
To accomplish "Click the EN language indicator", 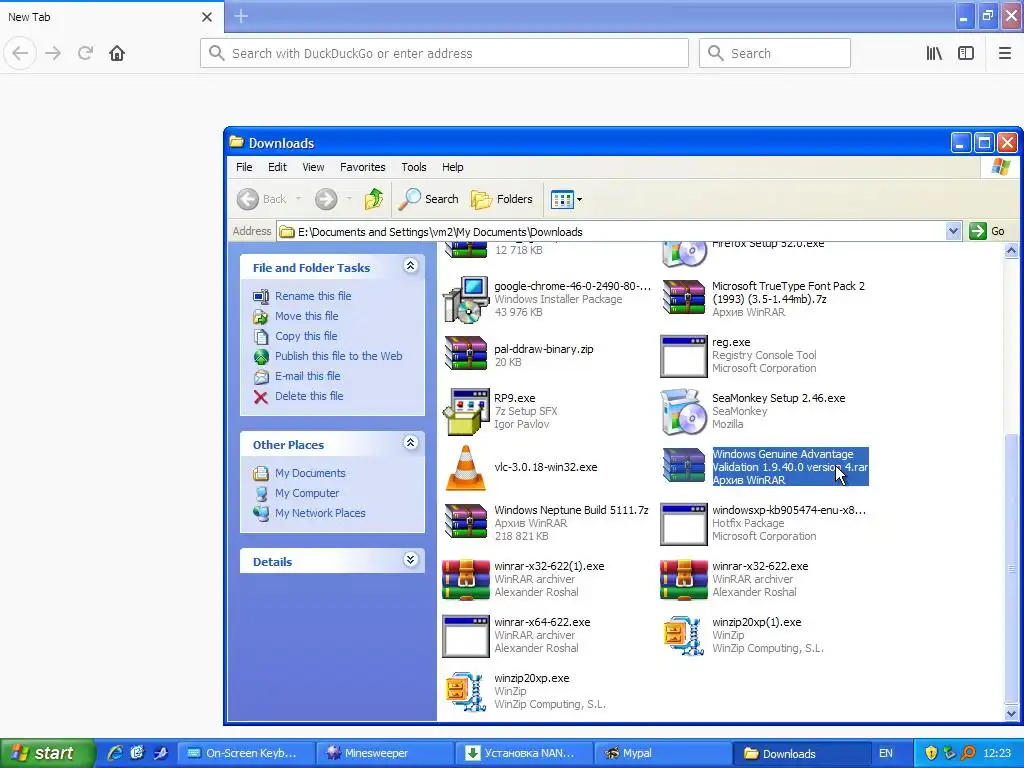I will (x=886, y=754).
